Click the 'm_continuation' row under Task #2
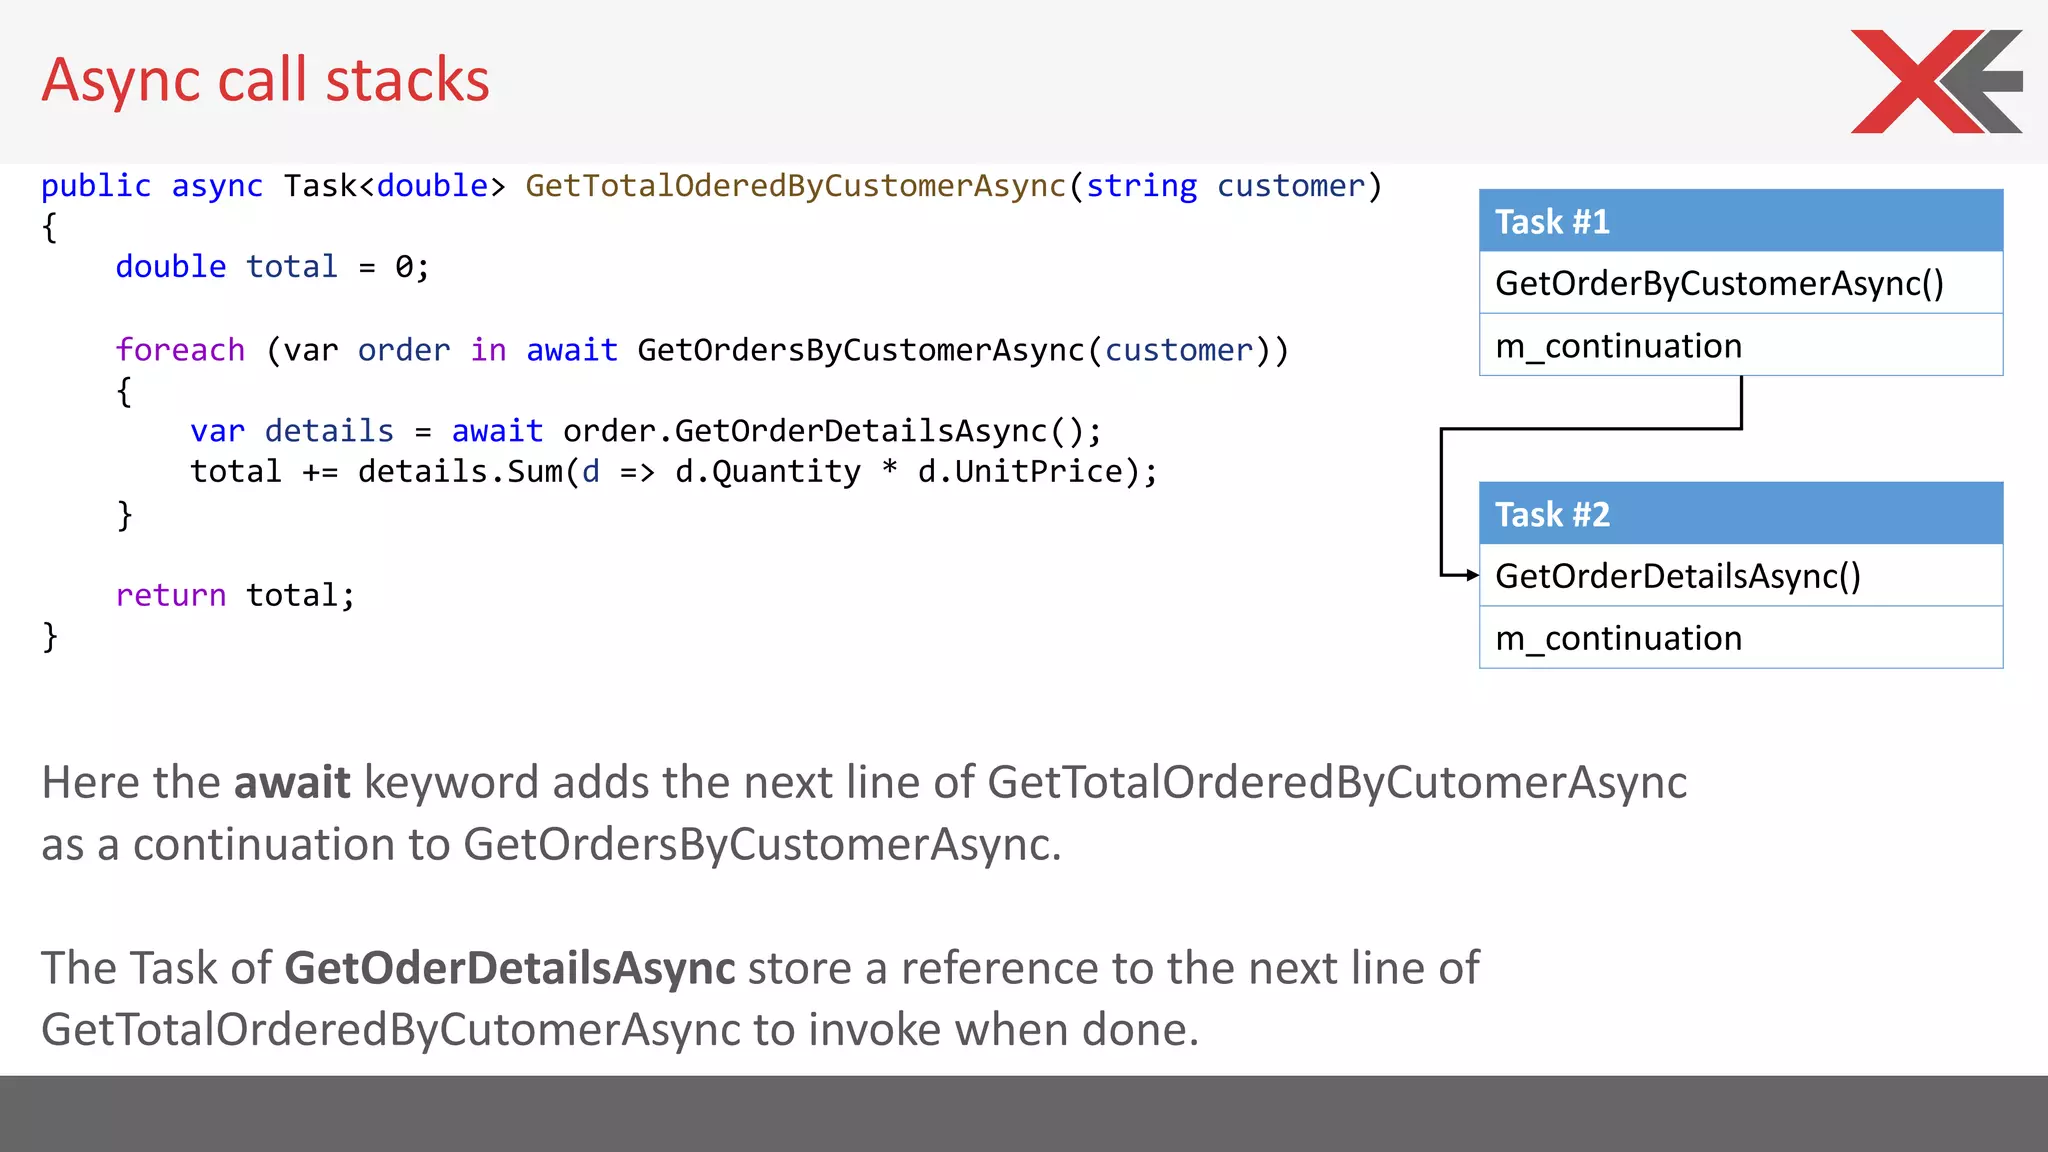 (x=1741, y=638)
